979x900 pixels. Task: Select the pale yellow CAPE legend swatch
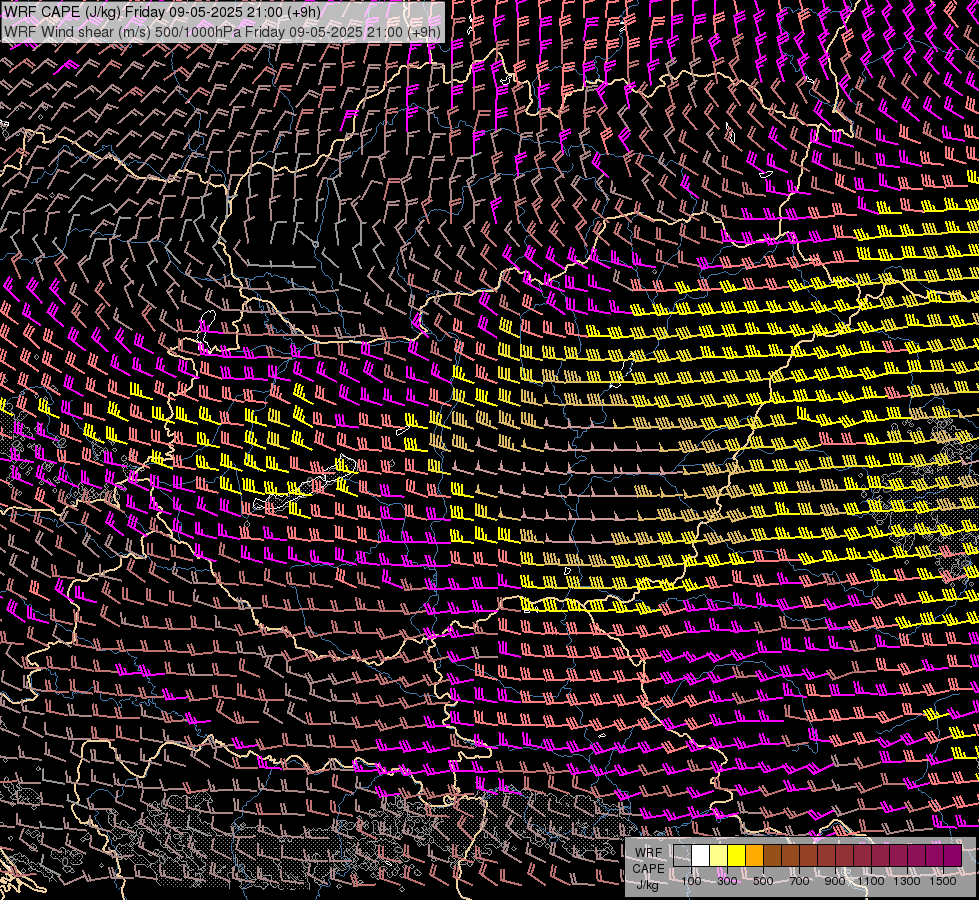coord(719,856)
